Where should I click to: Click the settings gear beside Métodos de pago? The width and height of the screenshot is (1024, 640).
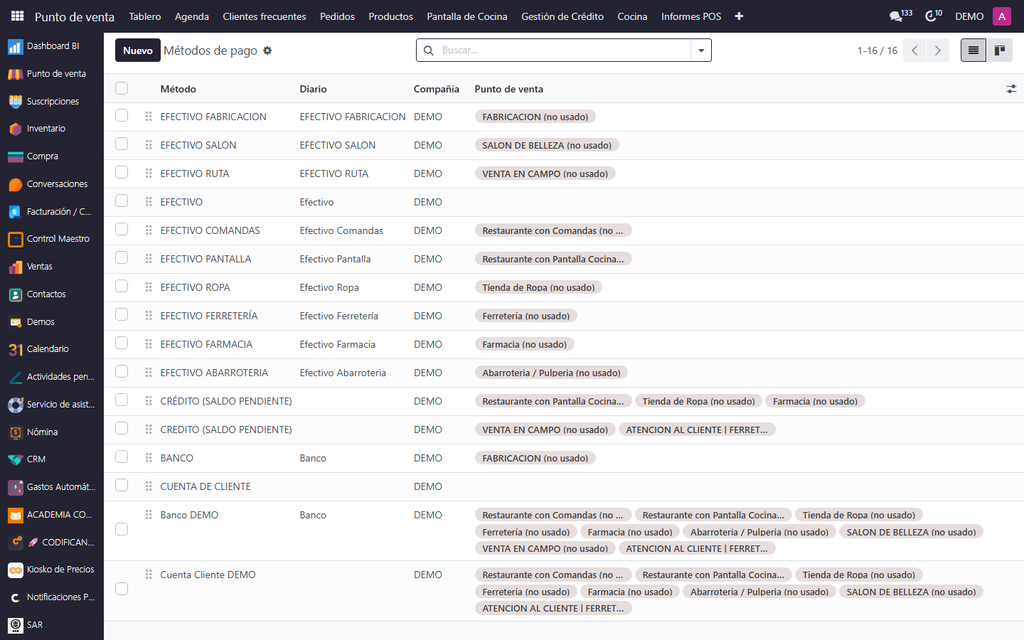click(267, 50)
